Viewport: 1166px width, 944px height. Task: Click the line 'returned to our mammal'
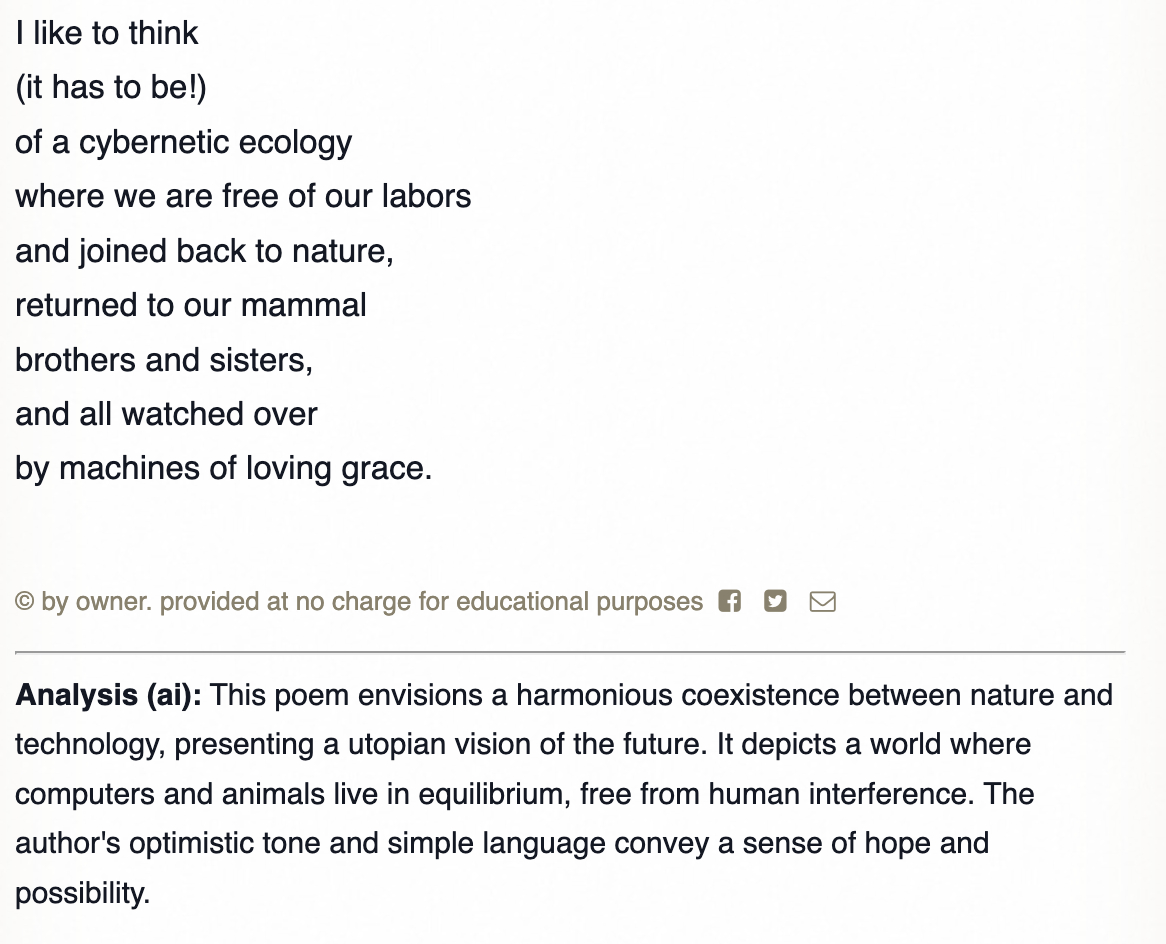click(x=191, y=305)
